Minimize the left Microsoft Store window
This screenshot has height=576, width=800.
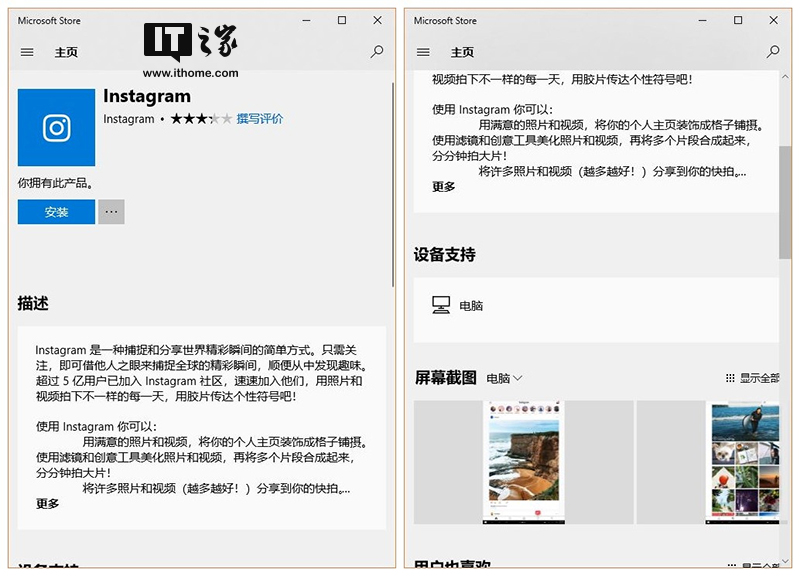pyautogui.click(x=307, y=20)
